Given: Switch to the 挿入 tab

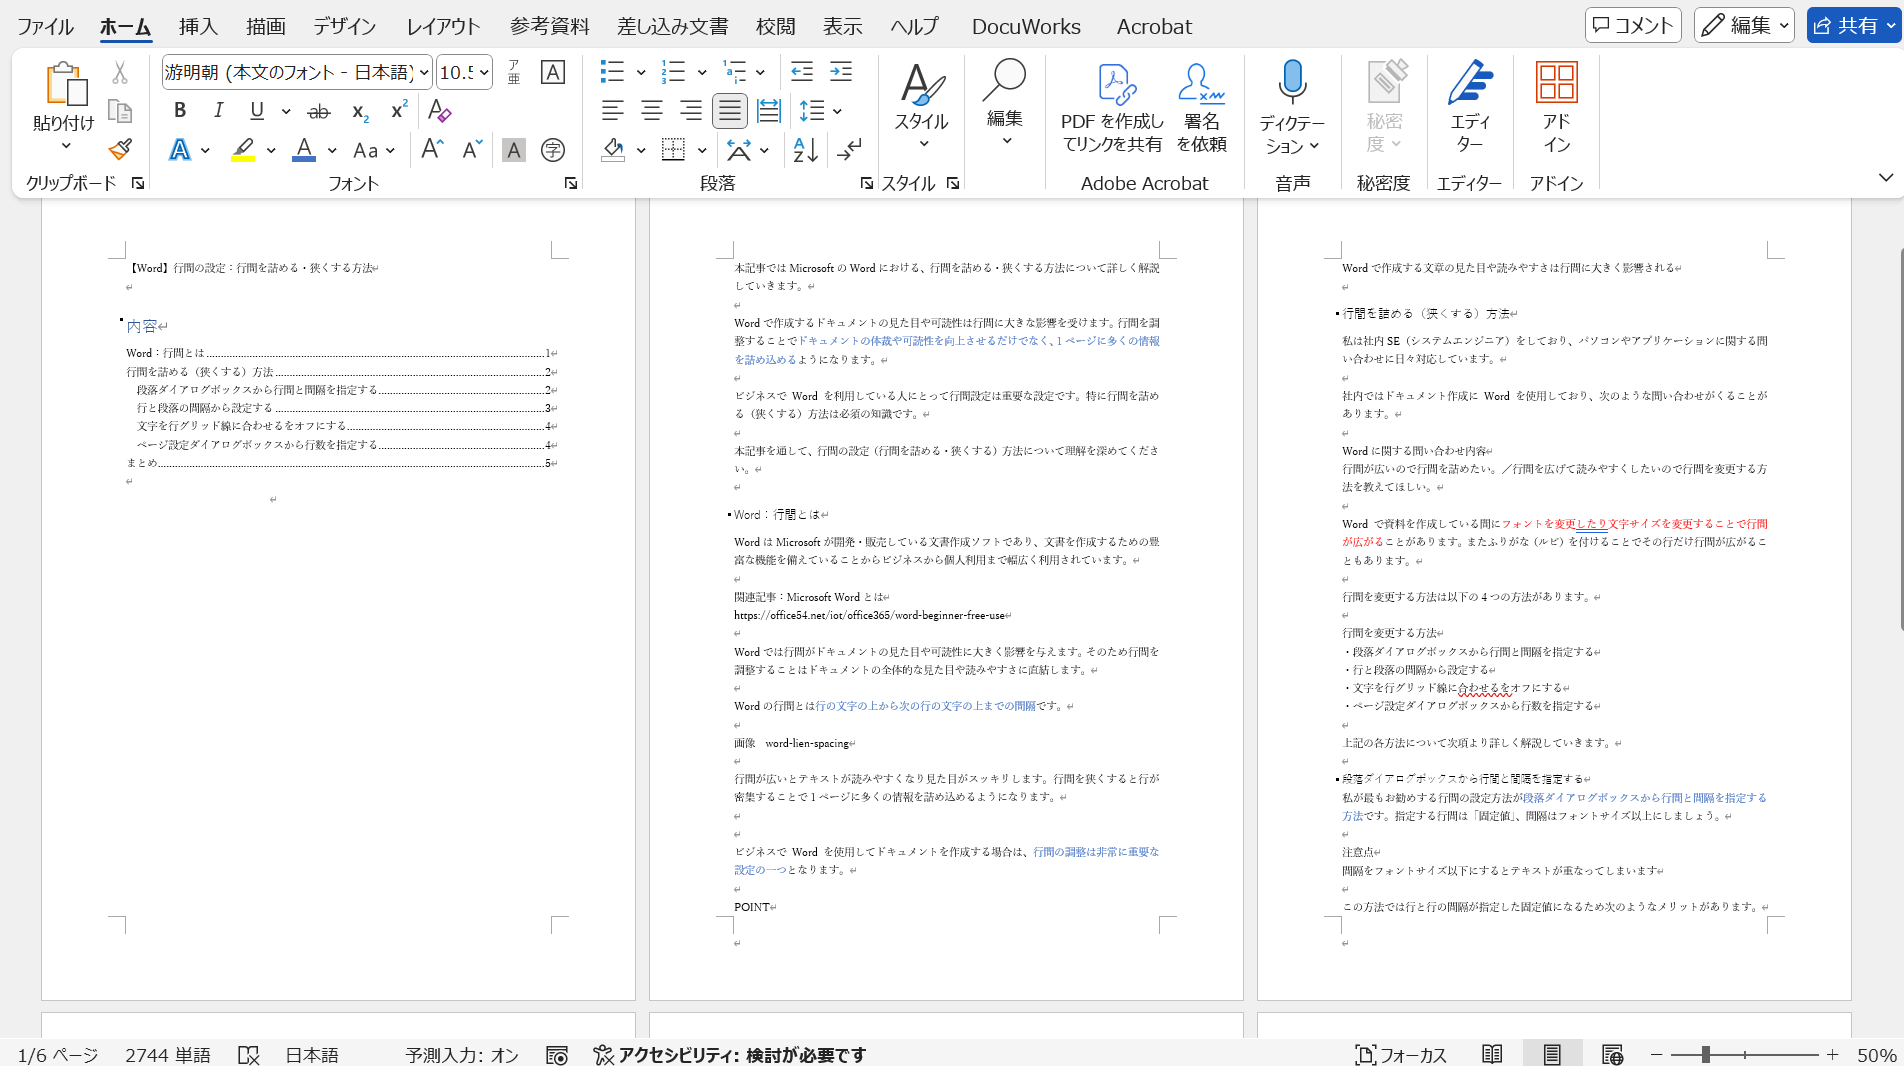Looking at the screenshot, I should point(198,26).
